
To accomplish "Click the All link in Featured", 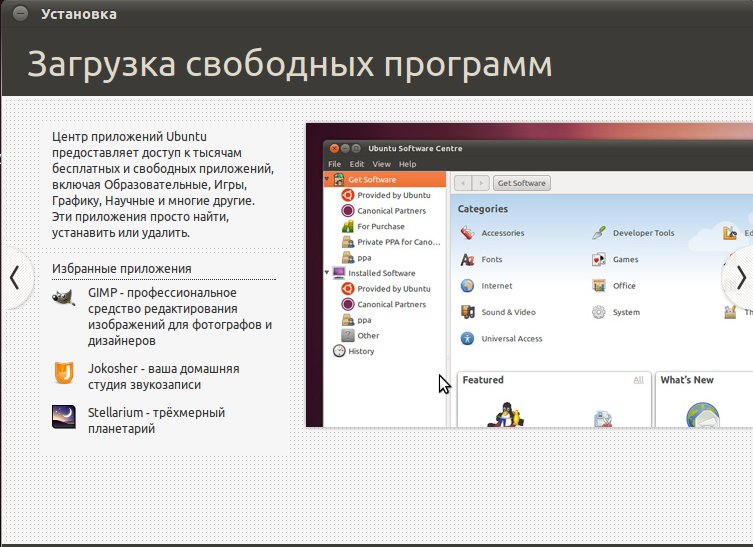I will [x=638, y=380].
